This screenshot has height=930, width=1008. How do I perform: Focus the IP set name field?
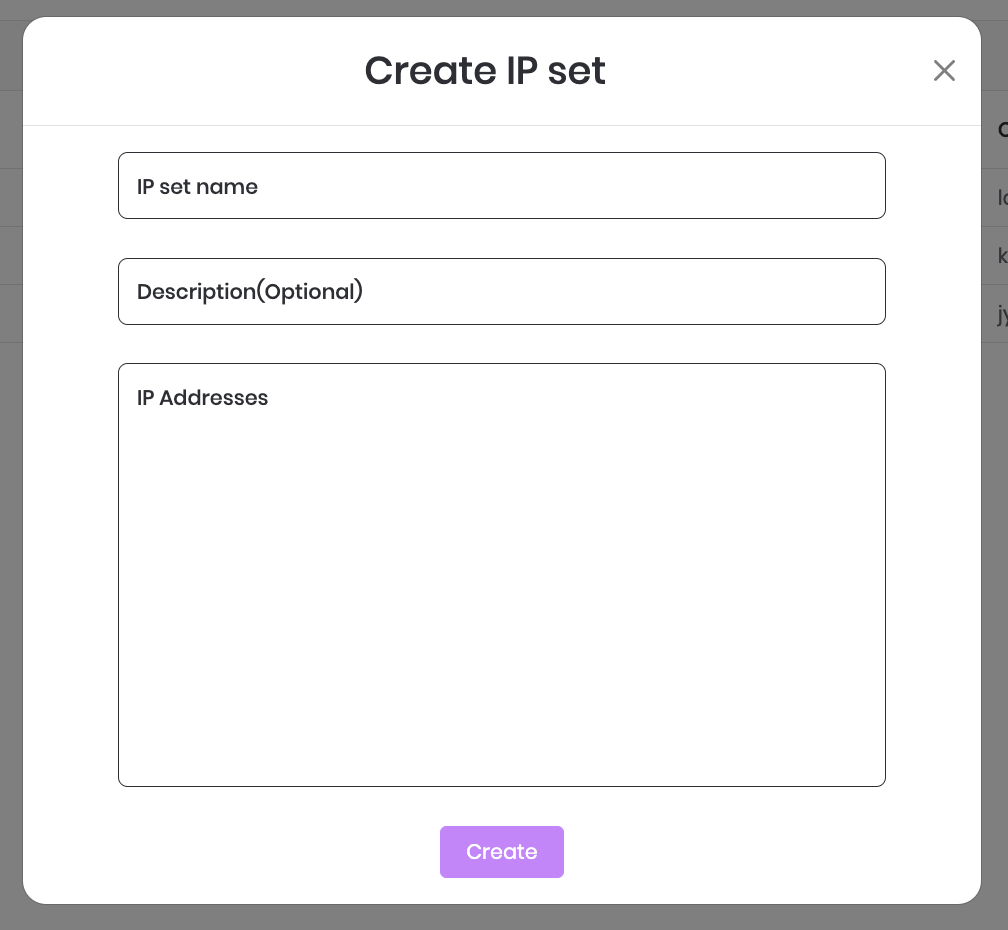pyautogui.click(x=501, y=186)
